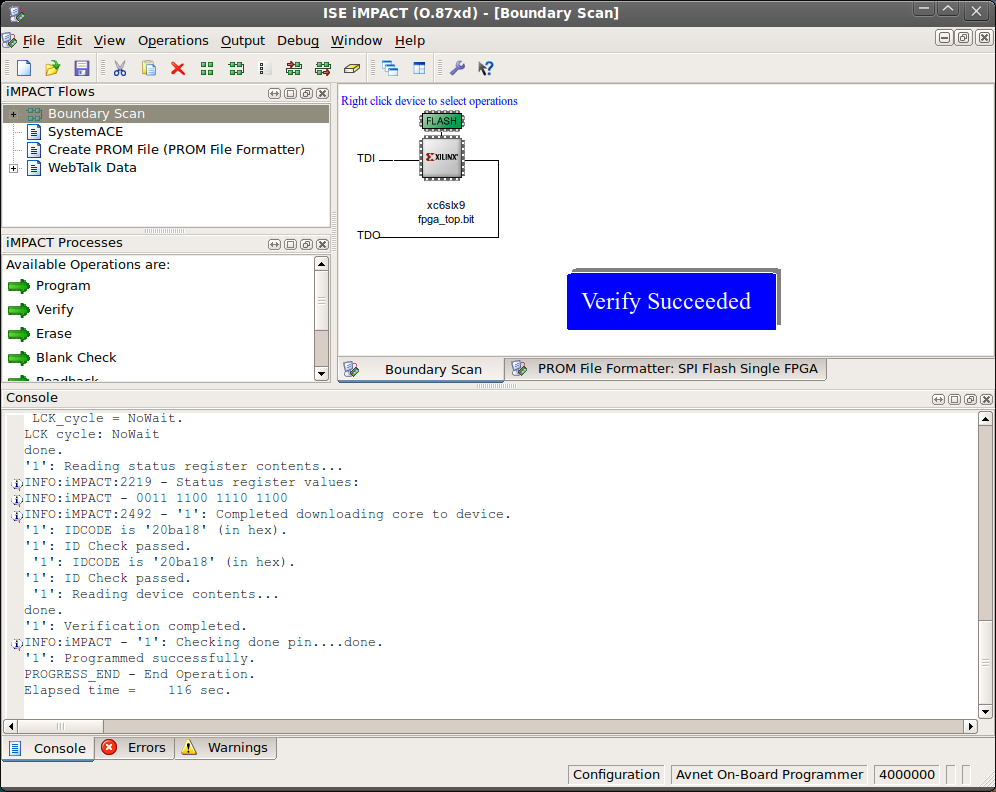Open the Help menu
996x792 pixels.
click(410, 41)
